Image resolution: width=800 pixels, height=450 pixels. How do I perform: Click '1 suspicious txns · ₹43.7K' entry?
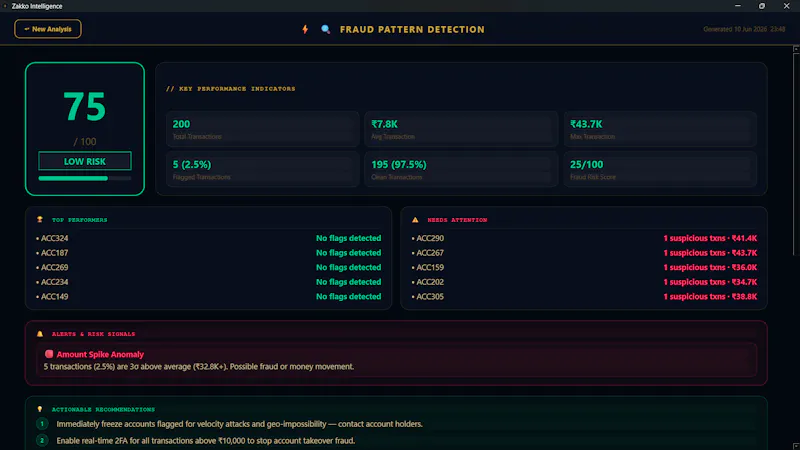[x=710, y=253]
